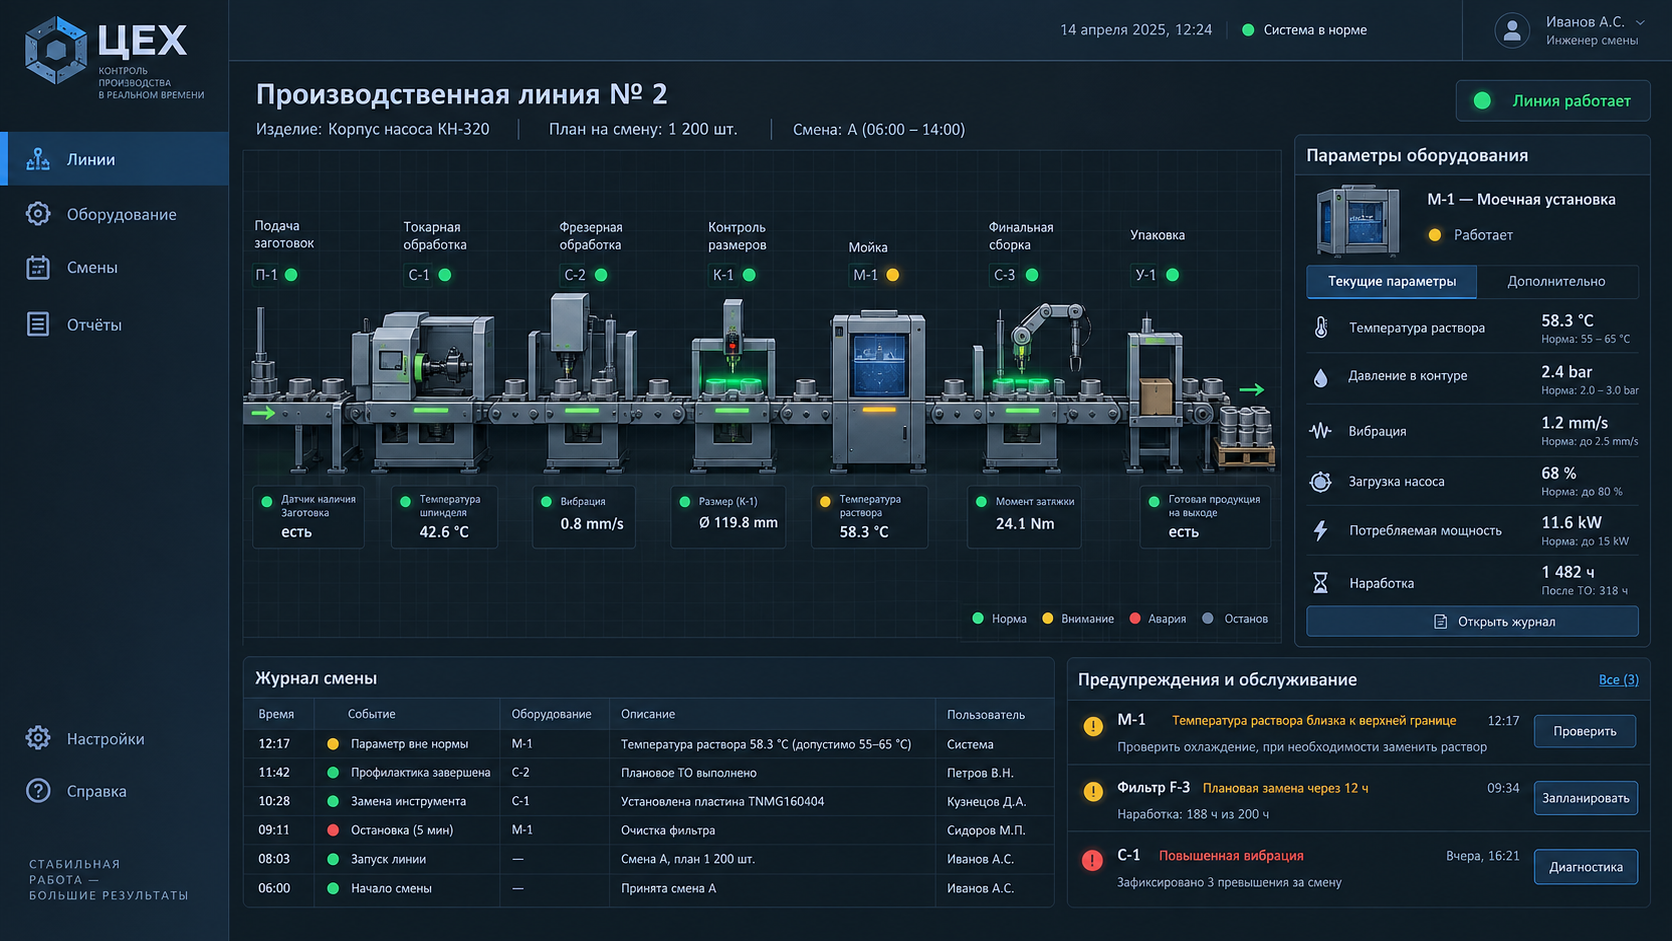Click the pump load icon for Загрузка насоса
Screen dimensions: 1672x941
(x=1321, y=482)
